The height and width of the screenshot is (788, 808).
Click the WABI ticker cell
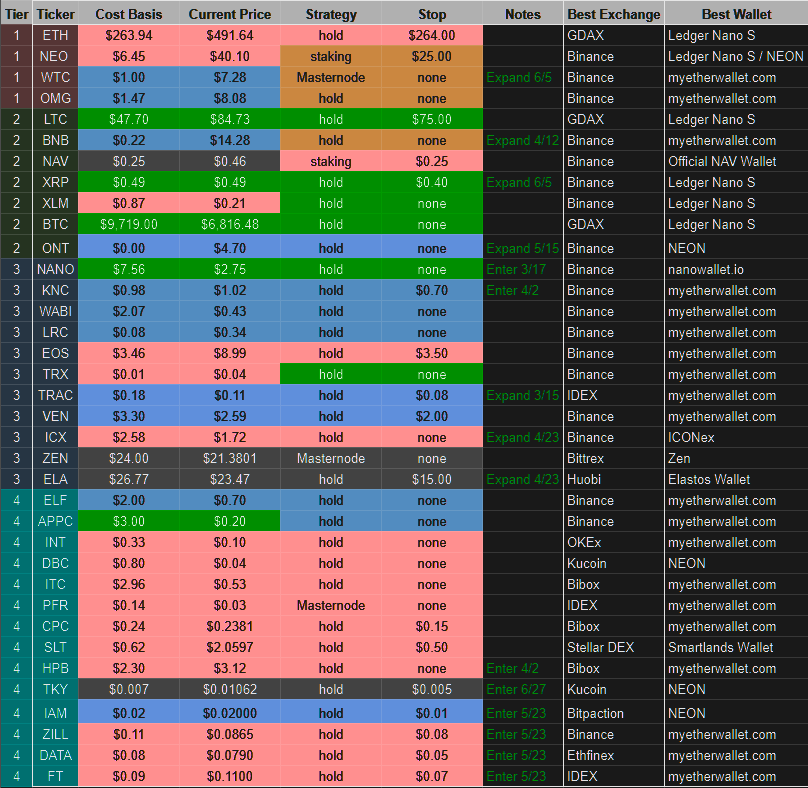pyautogui.click(x=55, y=312)
